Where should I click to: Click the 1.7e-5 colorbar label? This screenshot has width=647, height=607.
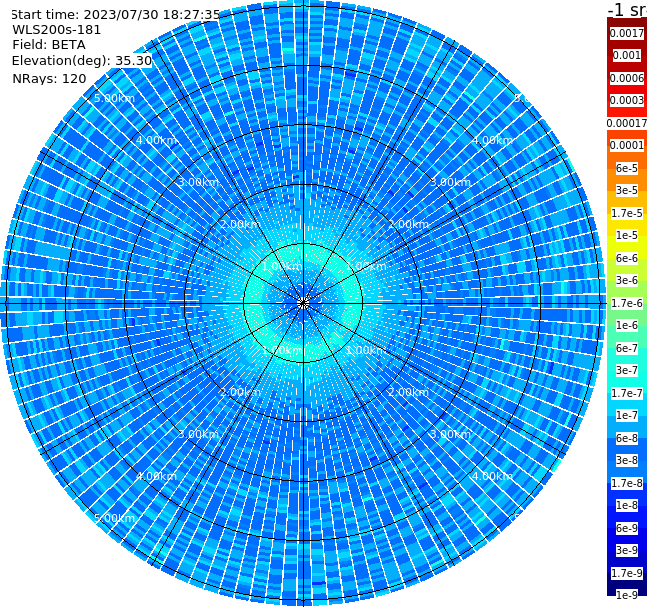tap(627, 213)
